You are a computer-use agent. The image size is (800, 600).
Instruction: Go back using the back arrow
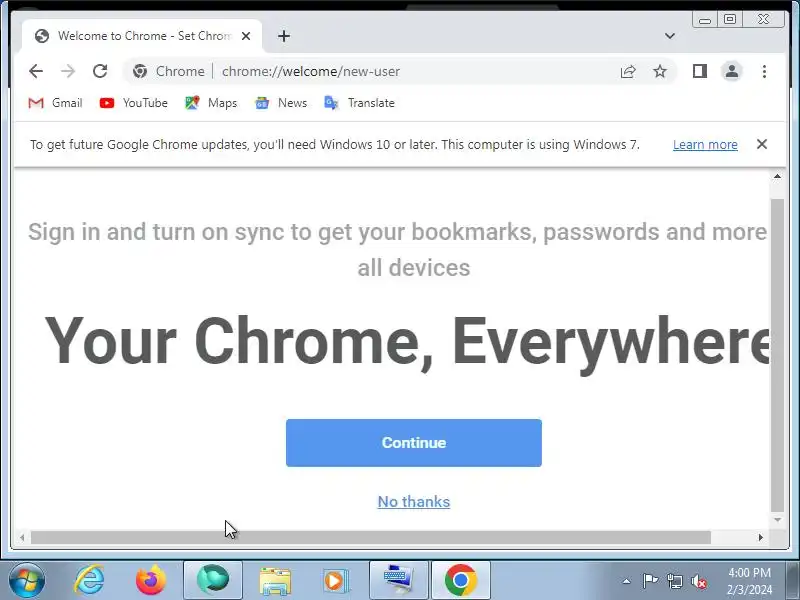(36, 71)
